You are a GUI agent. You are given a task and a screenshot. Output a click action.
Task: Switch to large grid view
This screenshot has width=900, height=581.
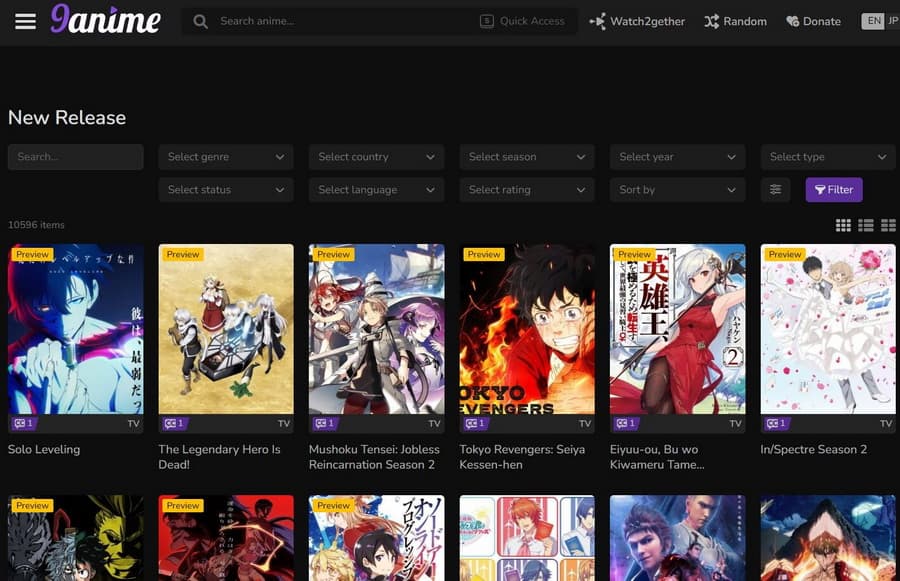(843, 225)
